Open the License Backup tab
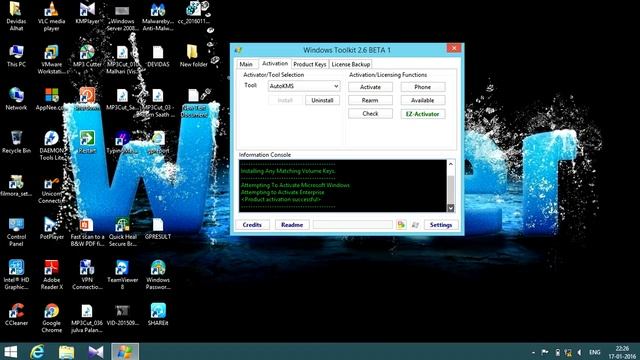Viewport: 640px width, 360px height. 351,64
